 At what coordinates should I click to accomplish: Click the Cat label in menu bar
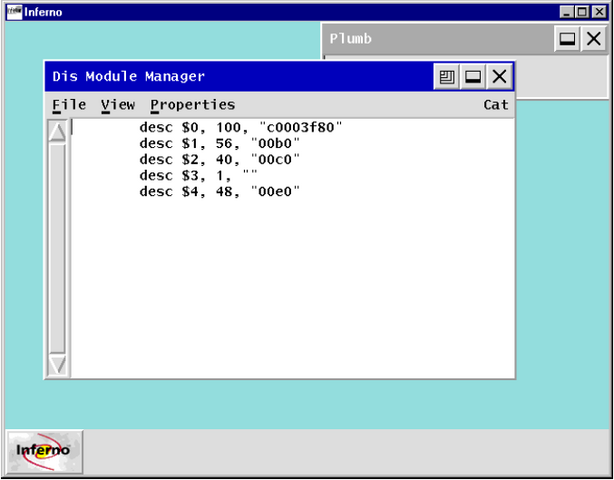pyautogui.click(x=496, y=105)
